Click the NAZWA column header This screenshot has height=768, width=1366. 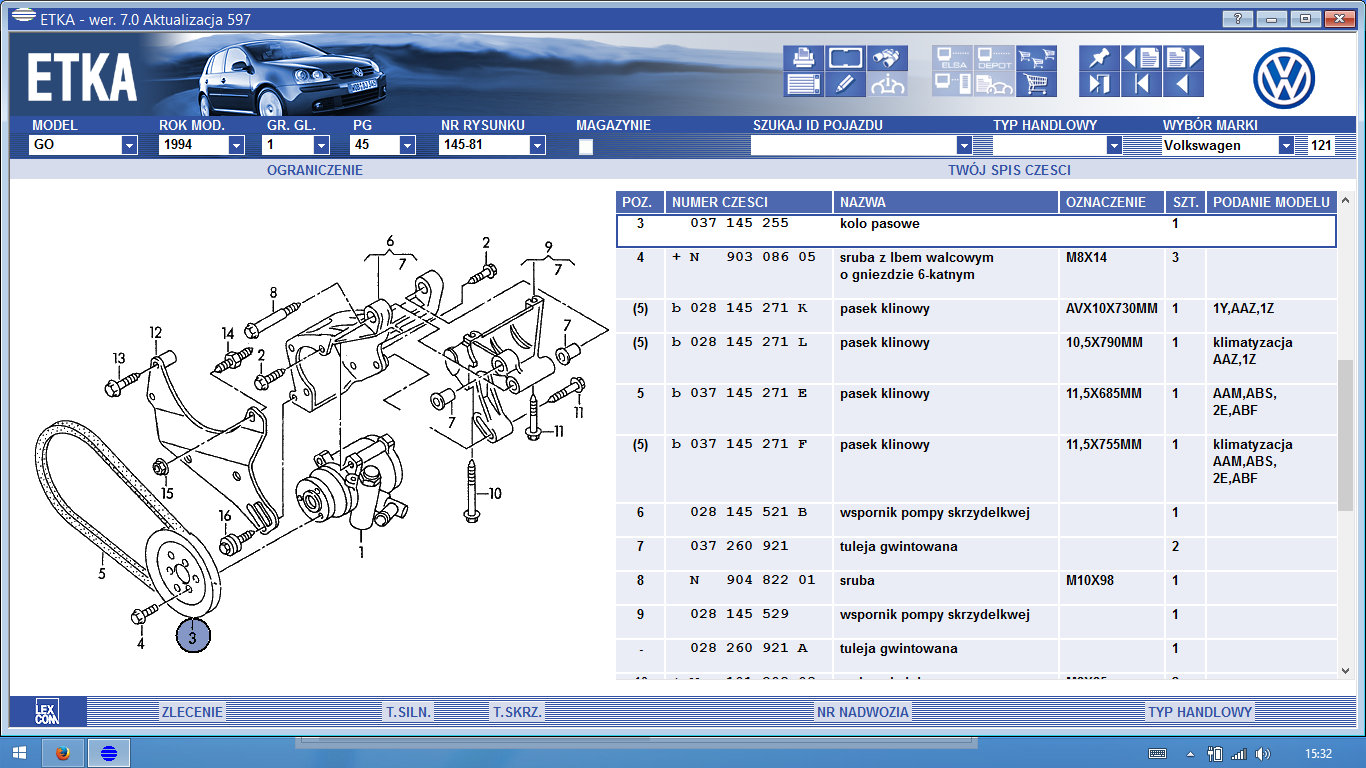pos(946,202)
